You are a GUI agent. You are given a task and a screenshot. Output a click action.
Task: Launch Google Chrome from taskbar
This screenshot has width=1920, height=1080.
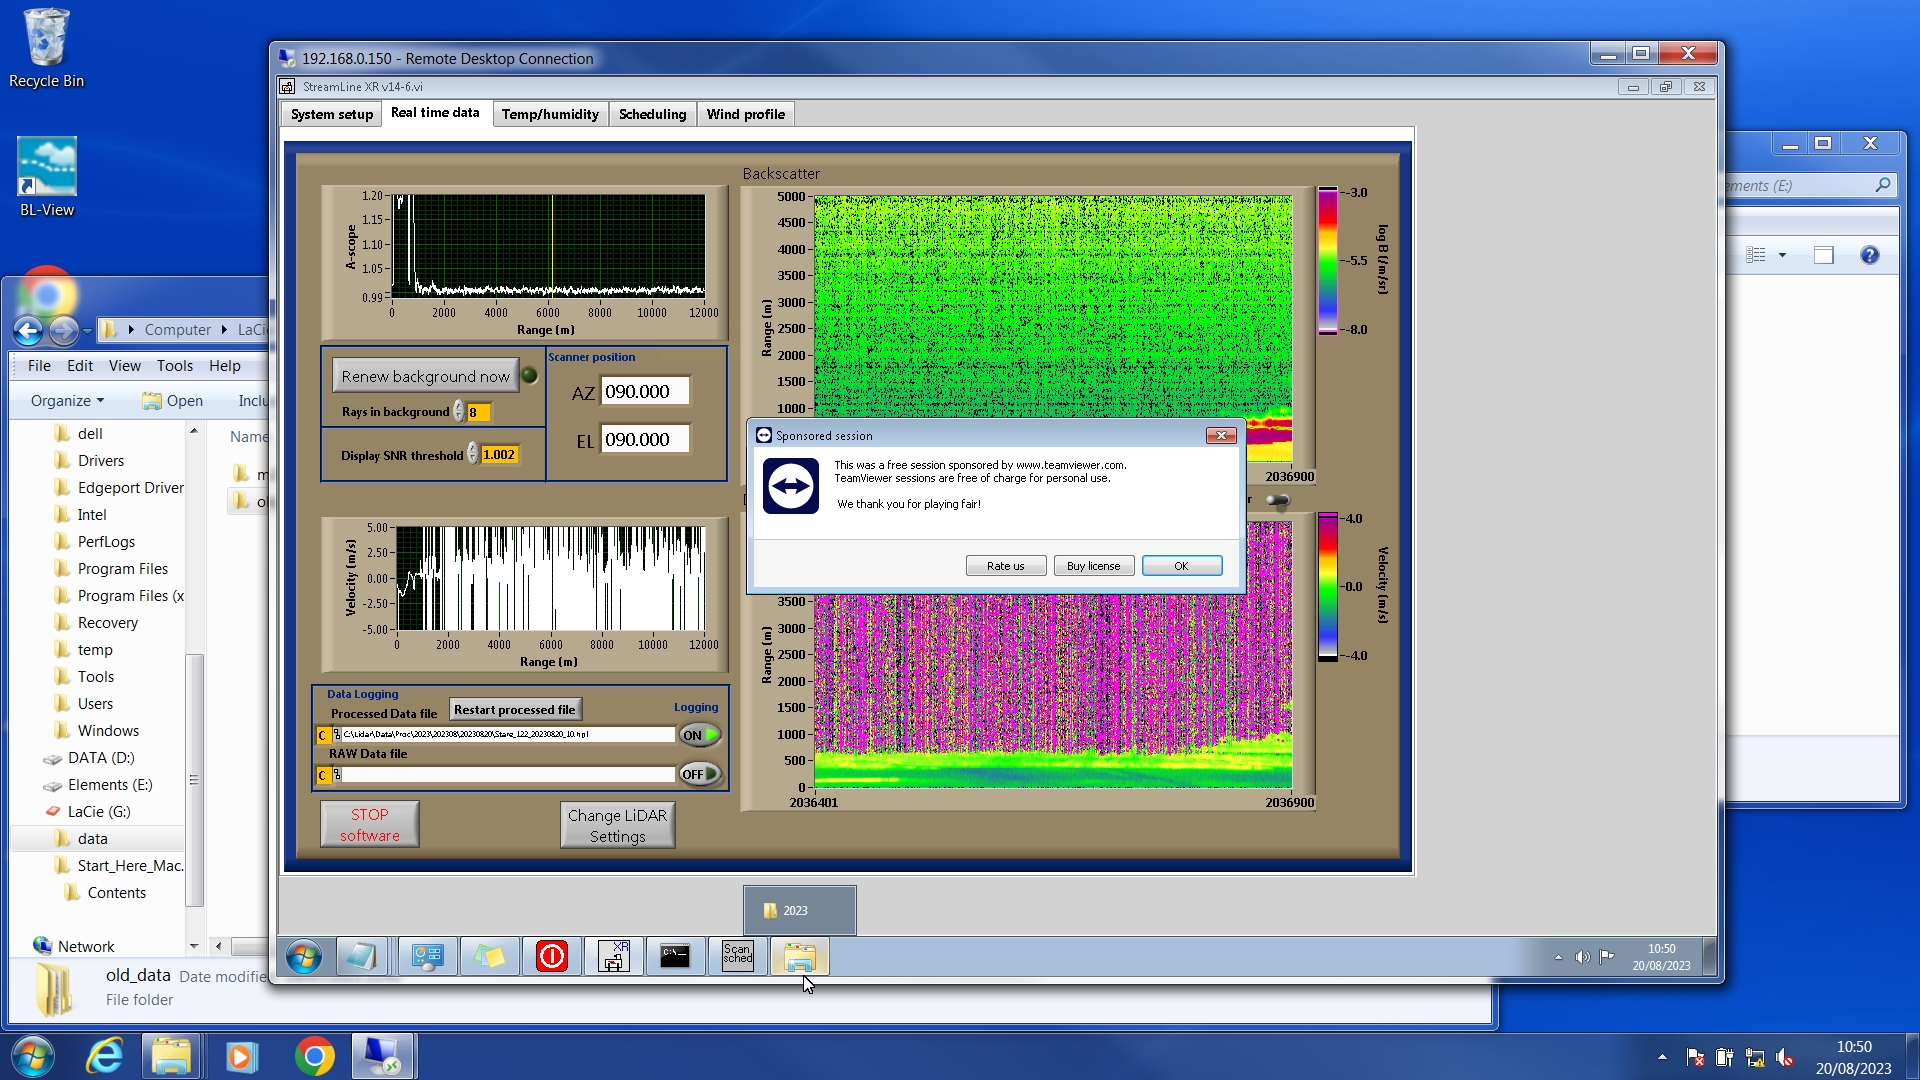click(x=314, y=1057)
